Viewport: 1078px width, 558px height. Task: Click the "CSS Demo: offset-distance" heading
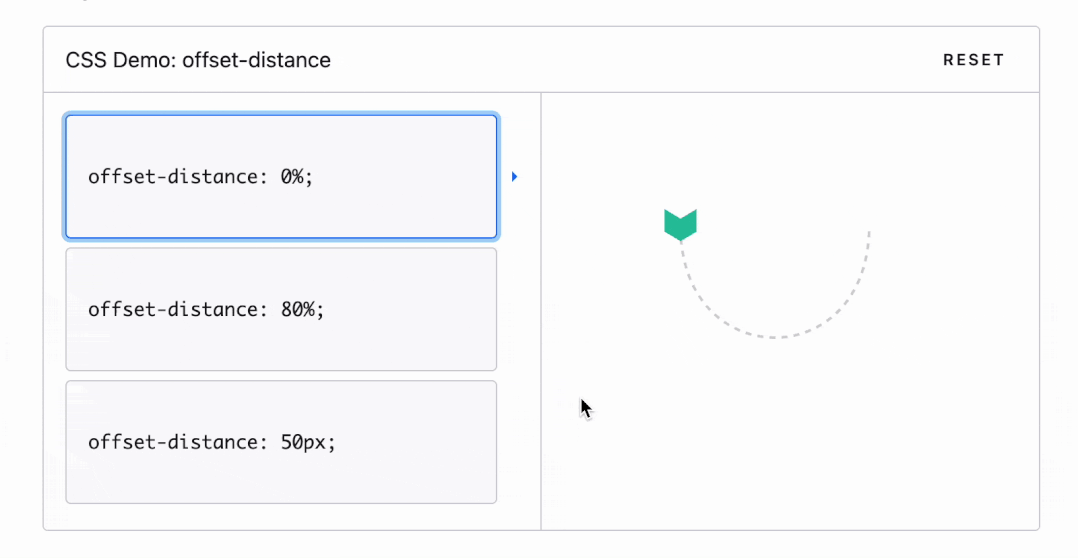click(198, 60)
